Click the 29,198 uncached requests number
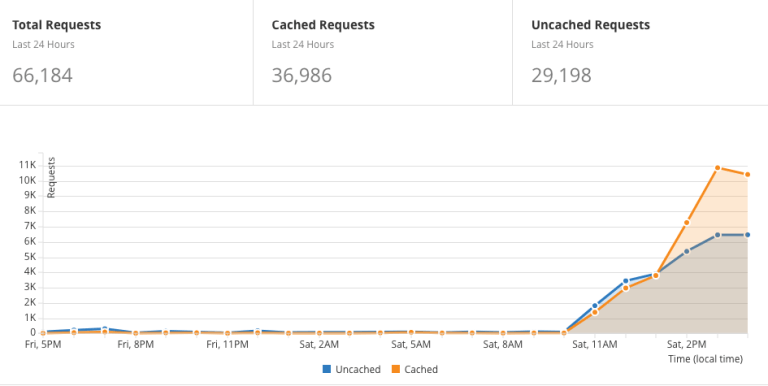This screenshot has height=386, width=768. click(561, 75)
